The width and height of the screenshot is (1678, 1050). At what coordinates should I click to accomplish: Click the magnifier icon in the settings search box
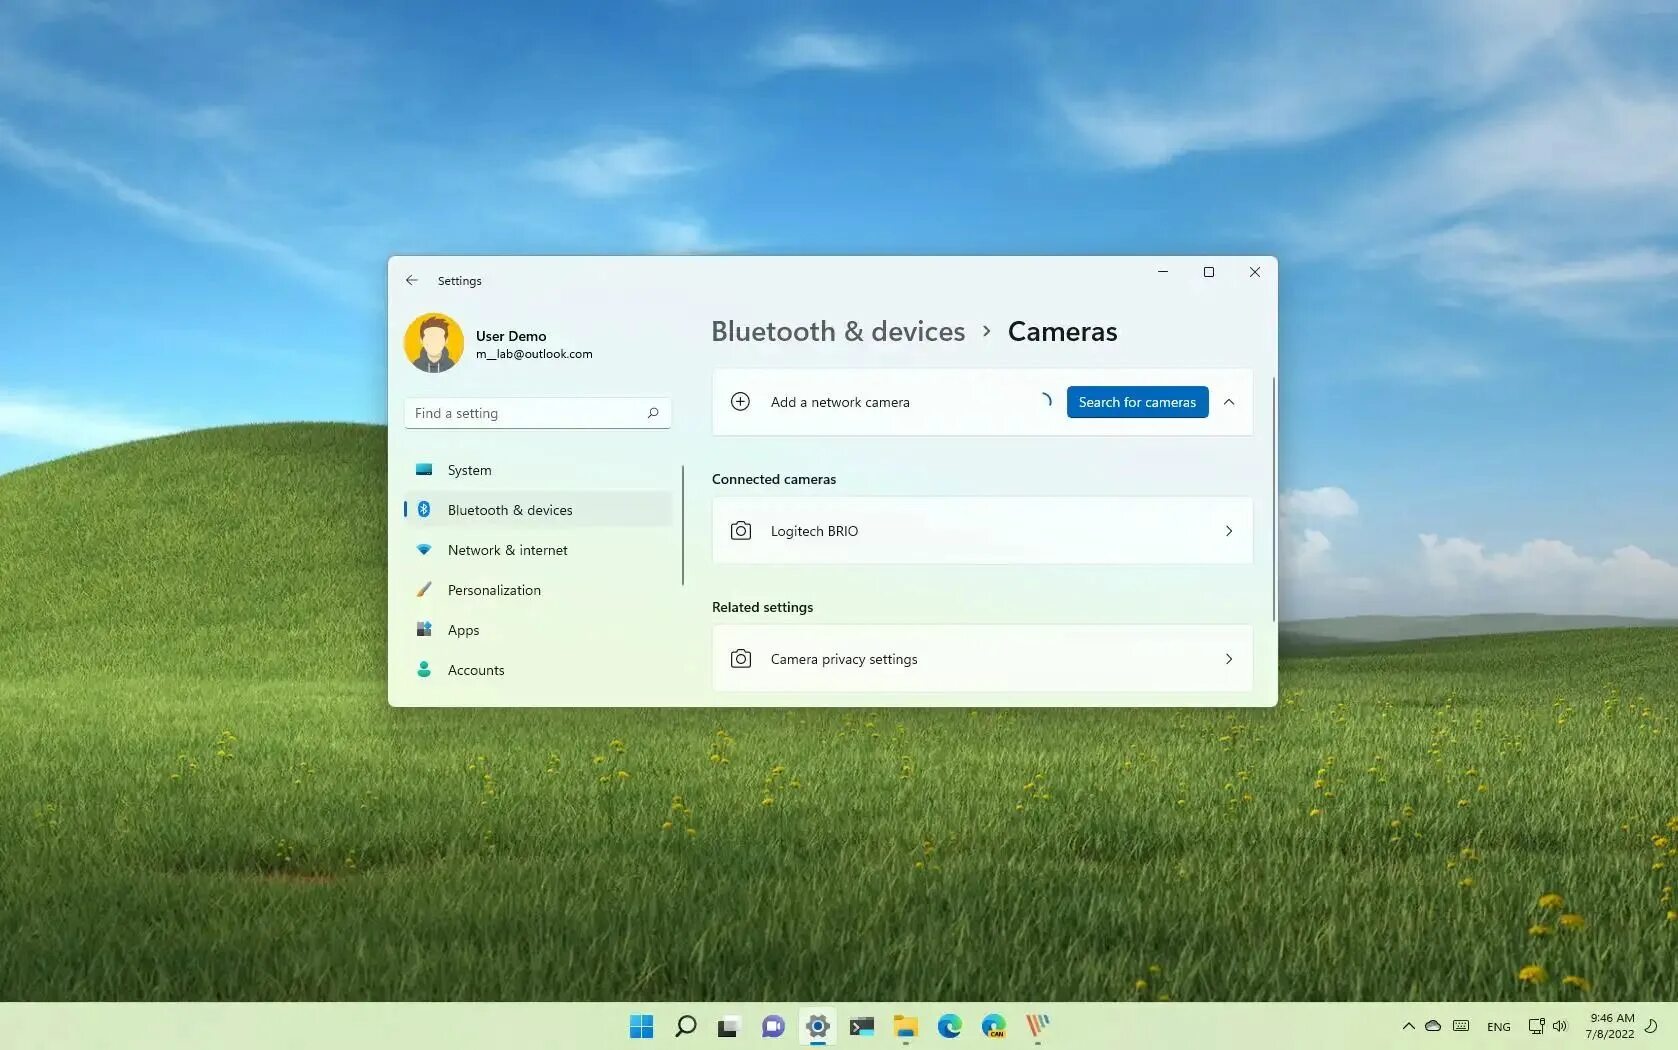(653, 413)
